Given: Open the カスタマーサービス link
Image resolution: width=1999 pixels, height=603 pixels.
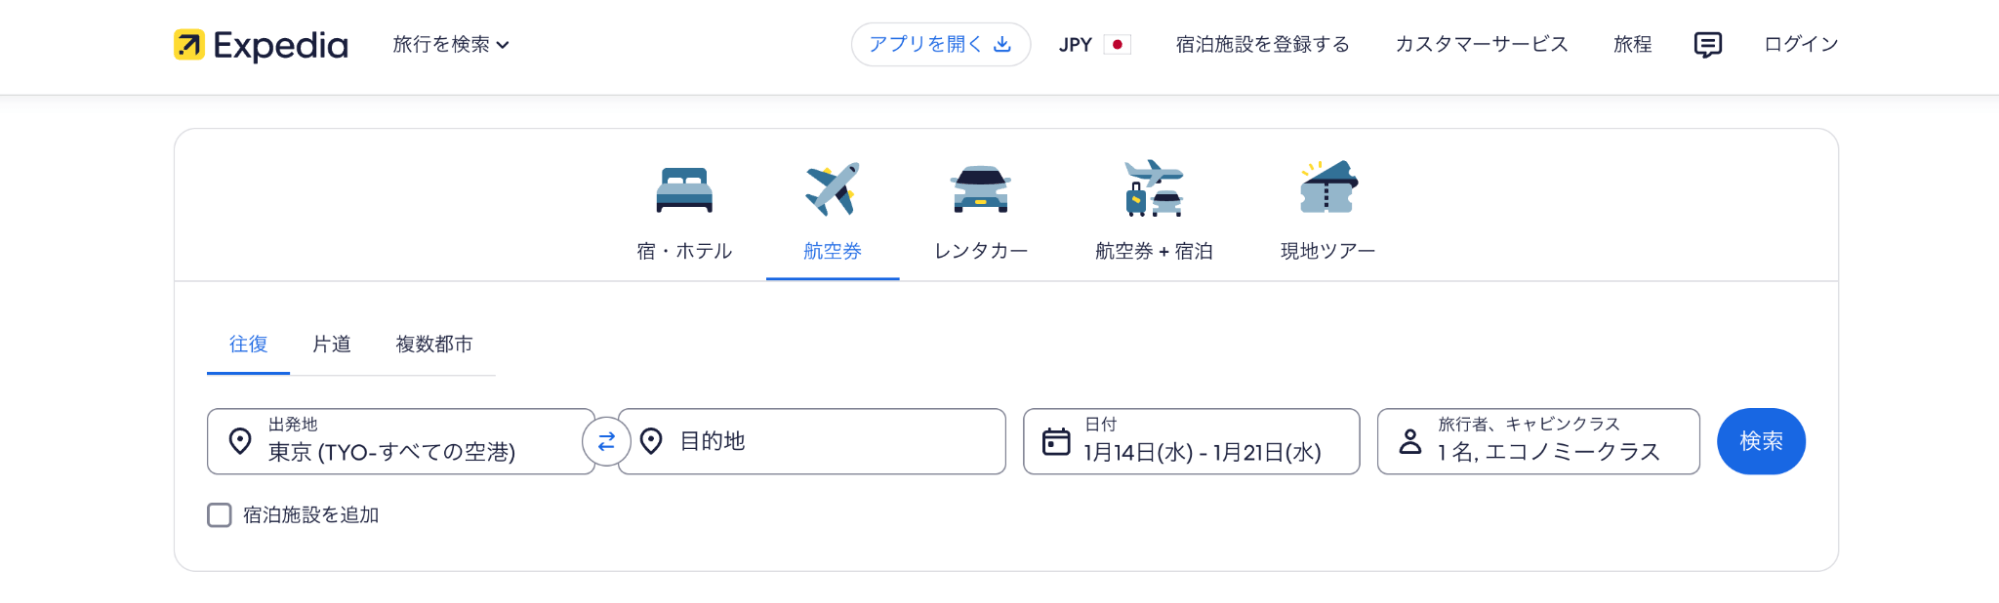Looking at the screenshot, I should click(1481, 45).
